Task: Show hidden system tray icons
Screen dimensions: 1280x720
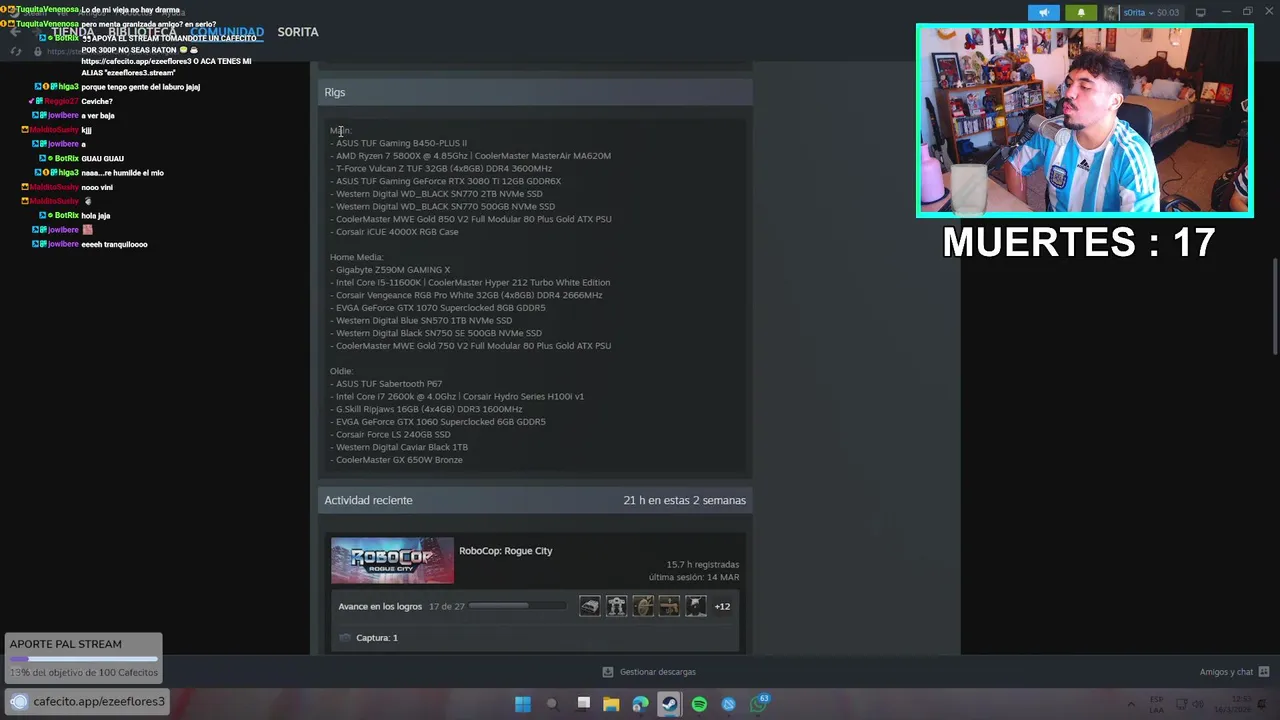Action: click(1131, 704)
